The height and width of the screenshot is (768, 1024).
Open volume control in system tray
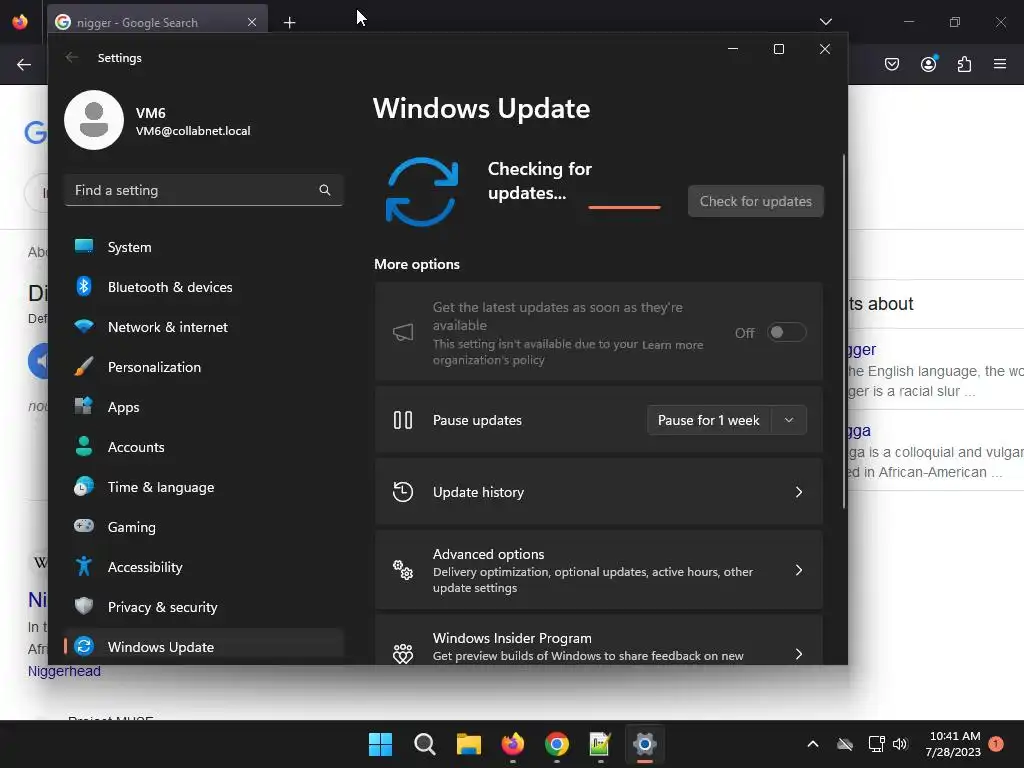pyautogui.click(x=900, y=744)
